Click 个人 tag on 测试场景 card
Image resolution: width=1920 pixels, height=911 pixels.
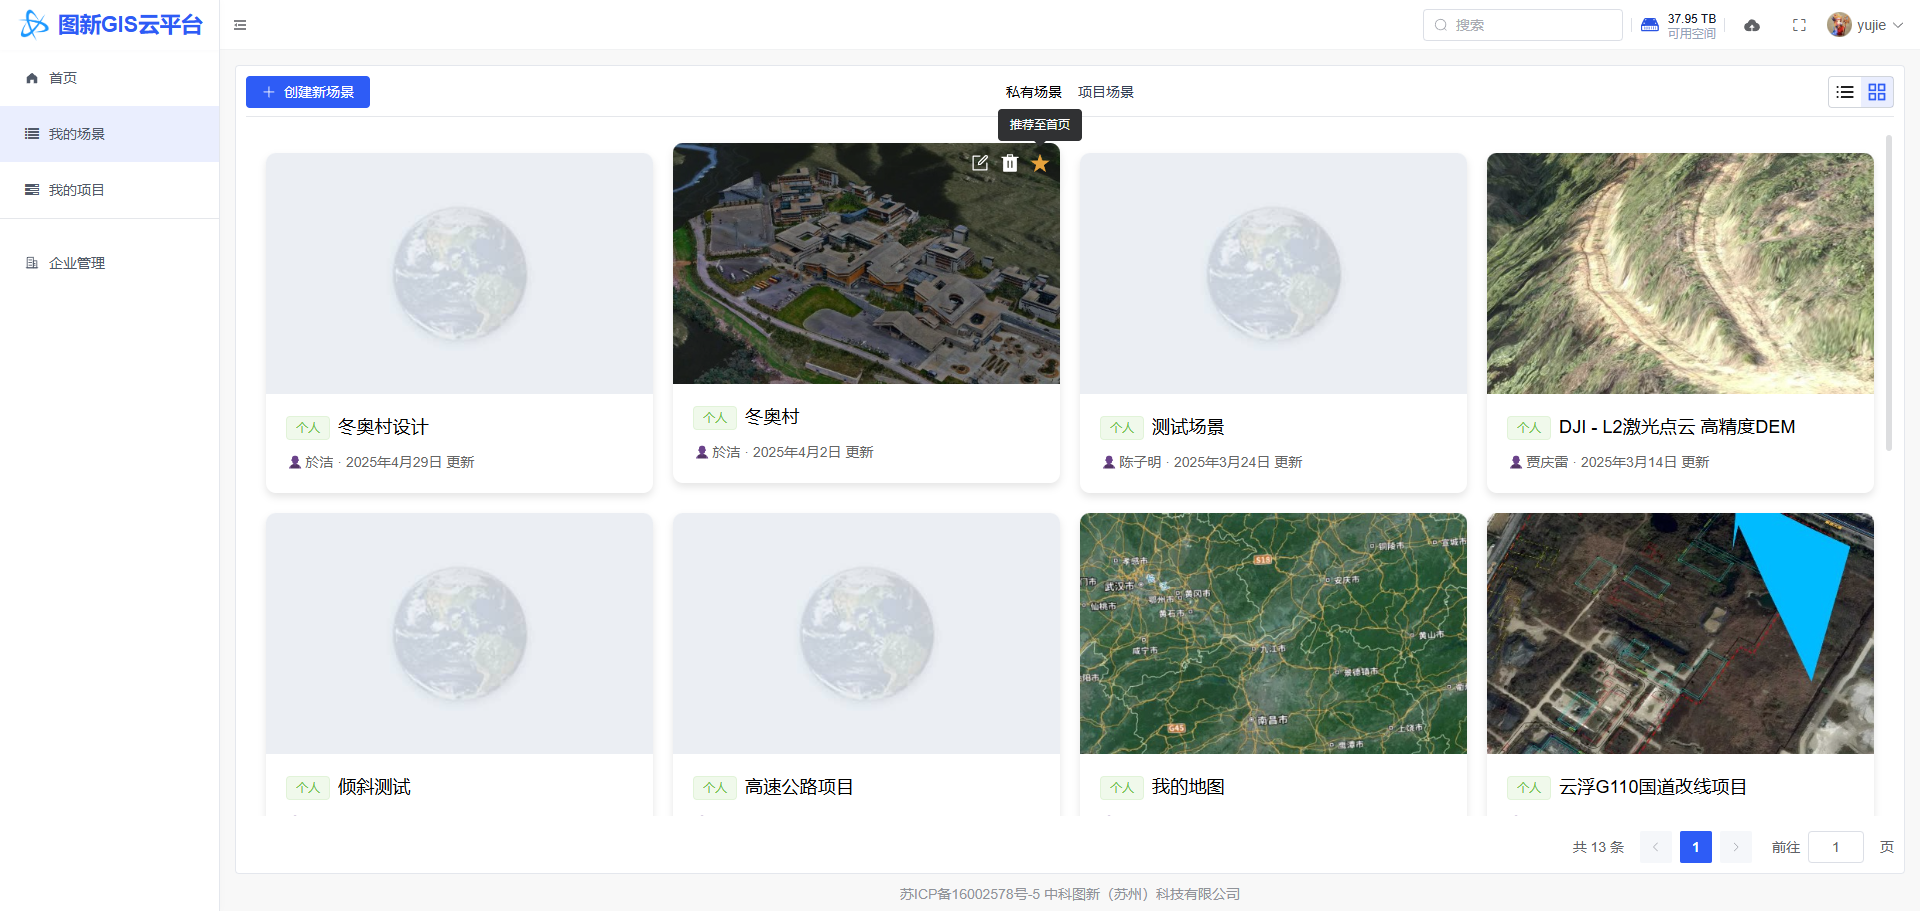click(1122, 428)
